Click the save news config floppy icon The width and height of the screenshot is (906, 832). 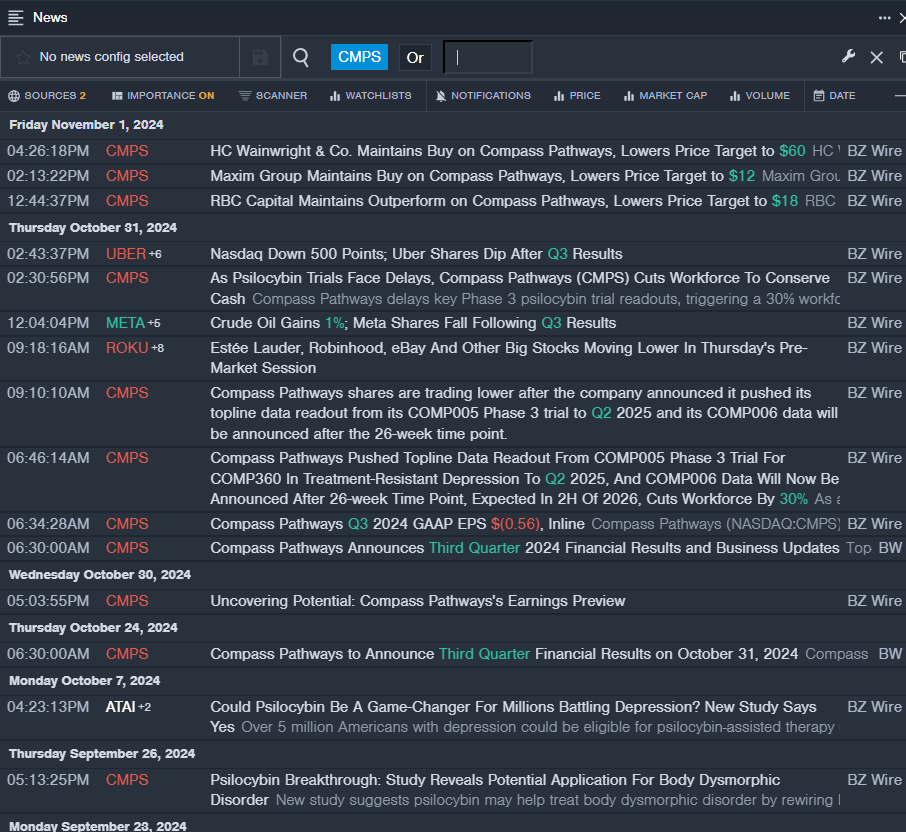(260, 58)
